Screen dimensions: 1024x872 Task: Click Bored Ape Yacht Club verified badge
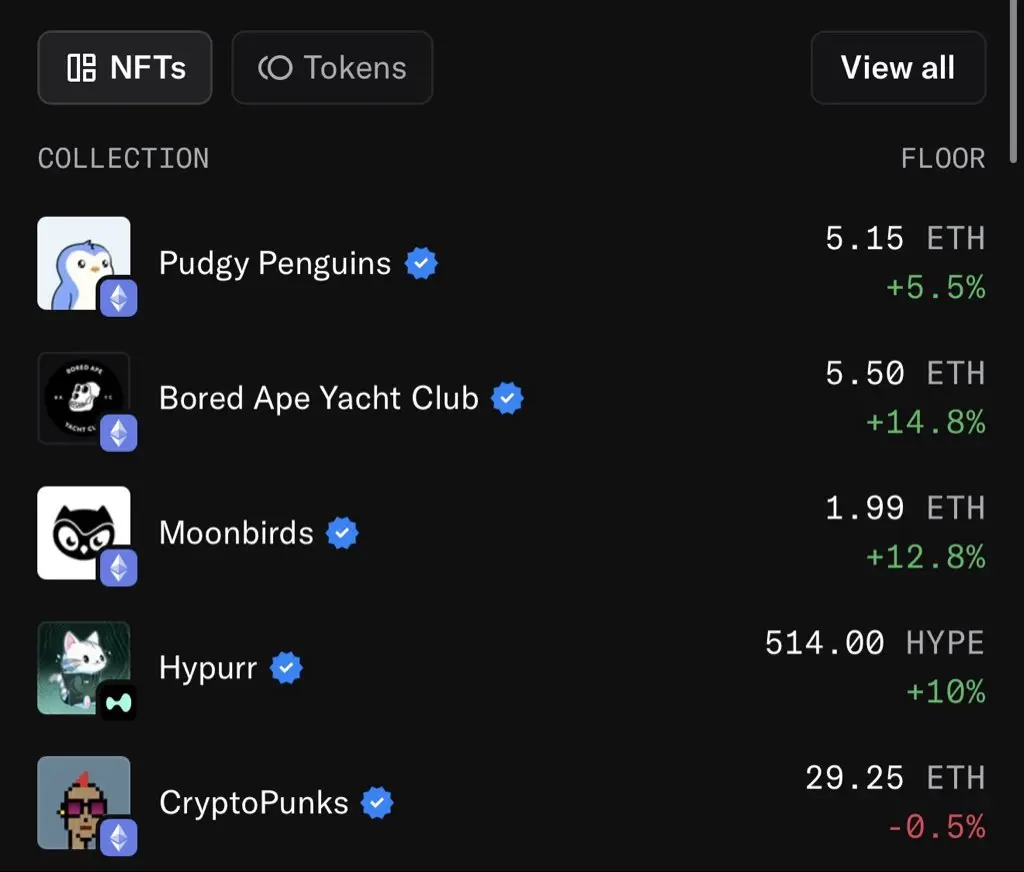(508, 399)
